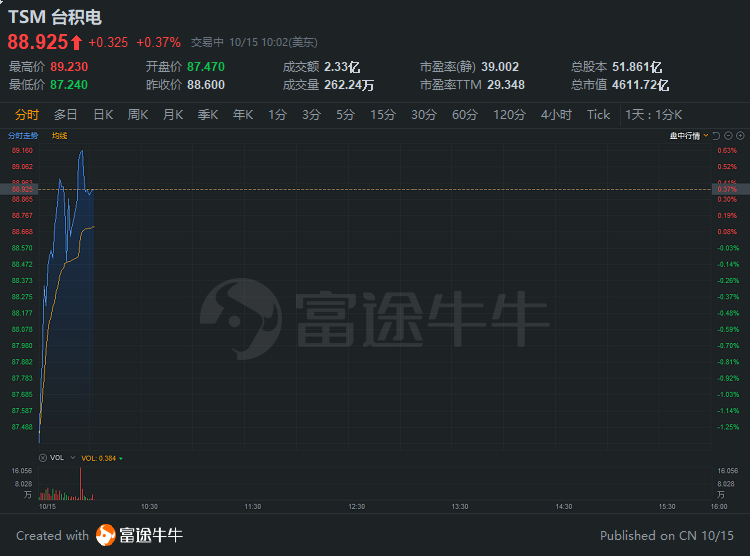Click Published on CN 10/15 footer text
The image size is (750, 556).
pos(667,535)
